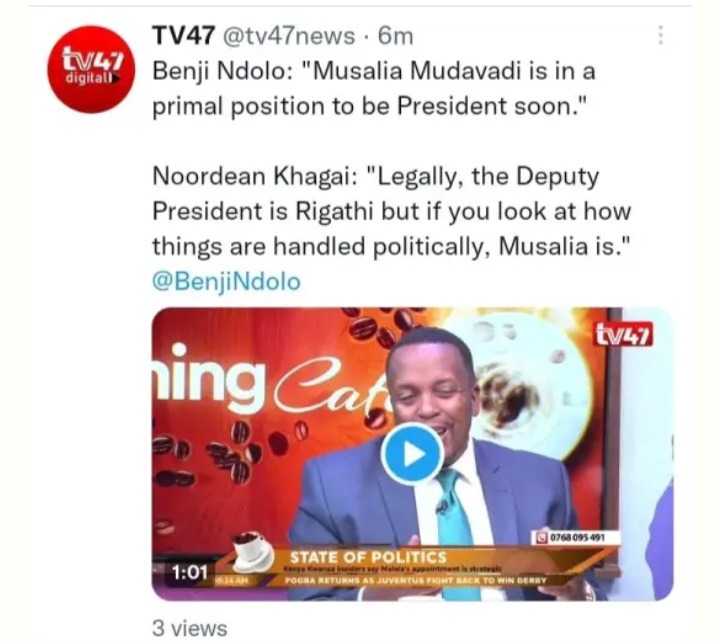720x642 pixels.
Task: Open the TV47 digital profile avatar
Action: (x=91, y=69)
